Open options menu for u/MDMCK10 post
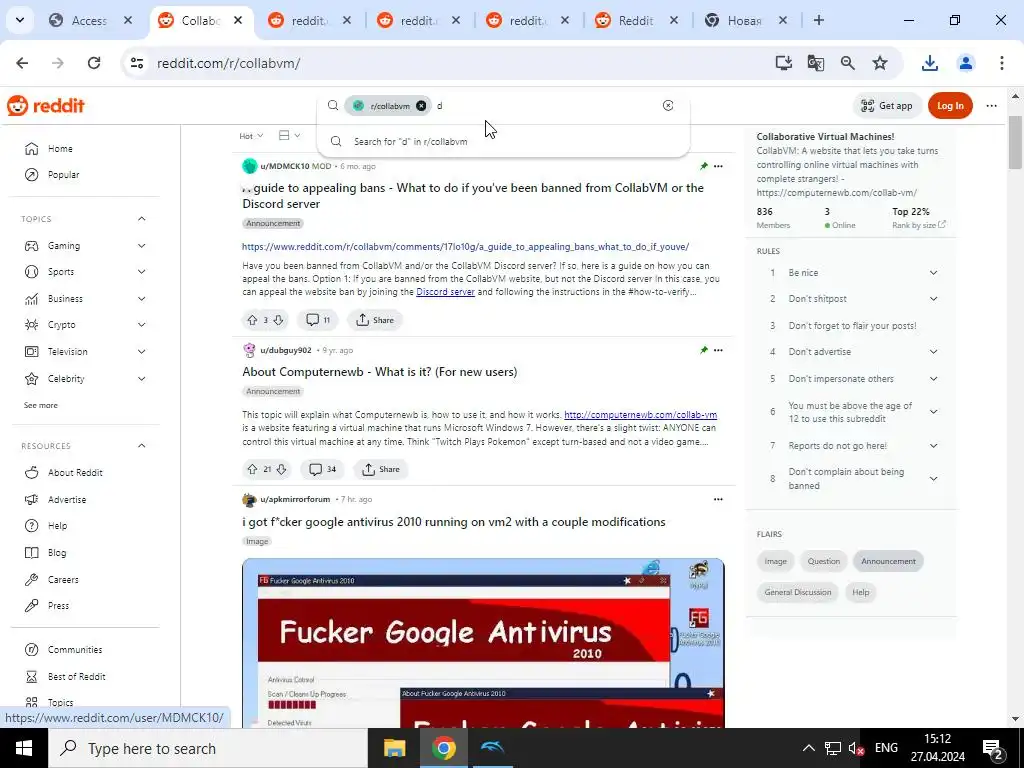The image size is (1024, 768). pyautogui.click(x=718, y=166)
